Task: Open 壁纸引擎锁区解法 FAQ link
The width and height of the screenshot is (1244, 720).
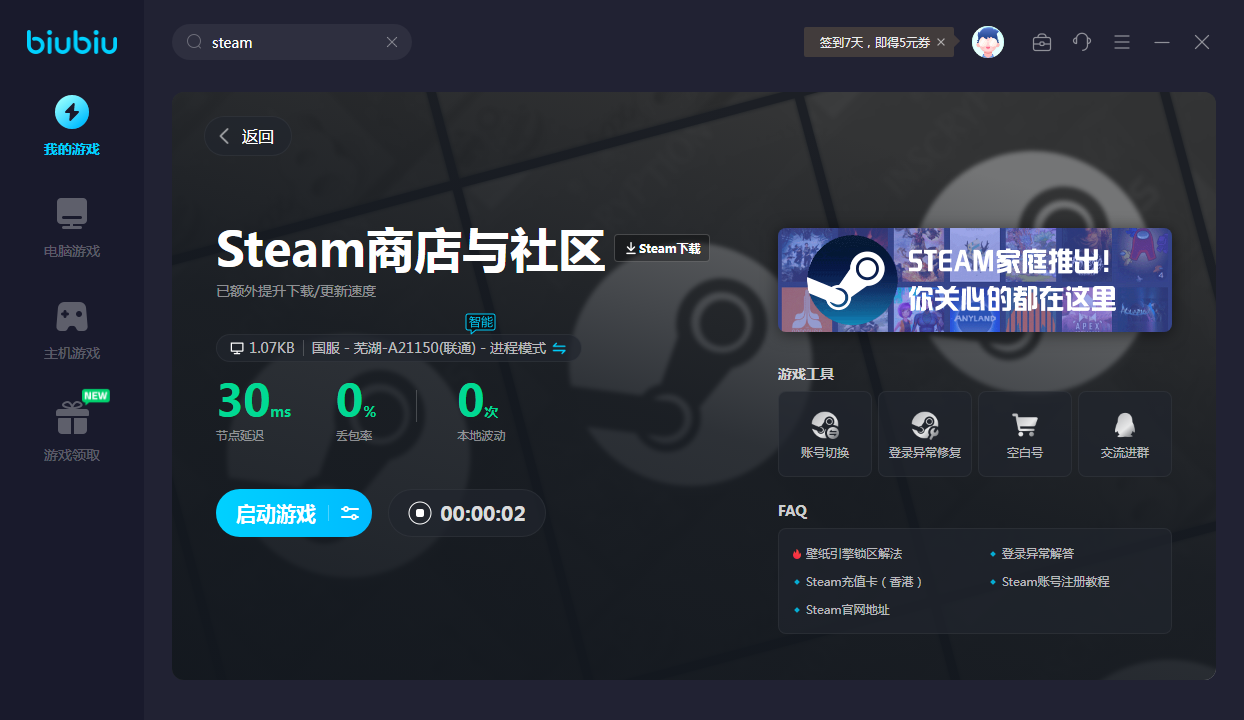Action: point(854,553)
